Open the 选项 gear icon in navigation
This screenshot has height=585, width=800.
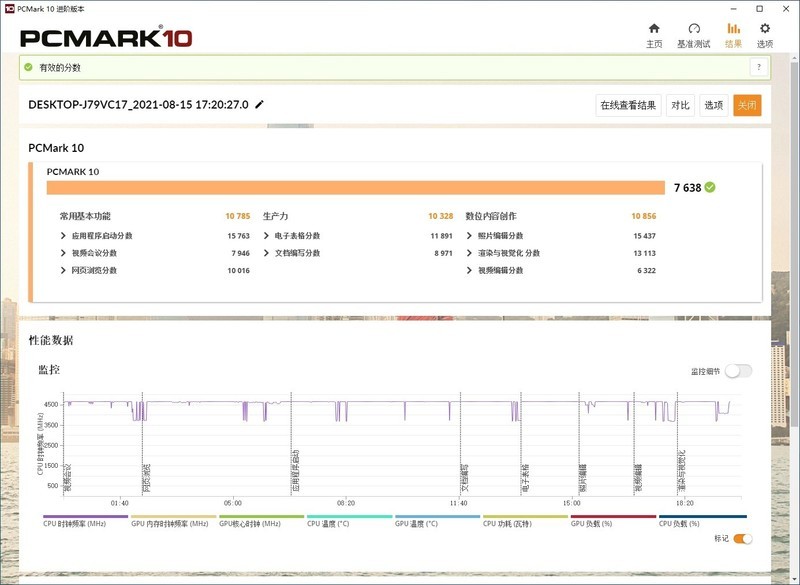[765, 29]
